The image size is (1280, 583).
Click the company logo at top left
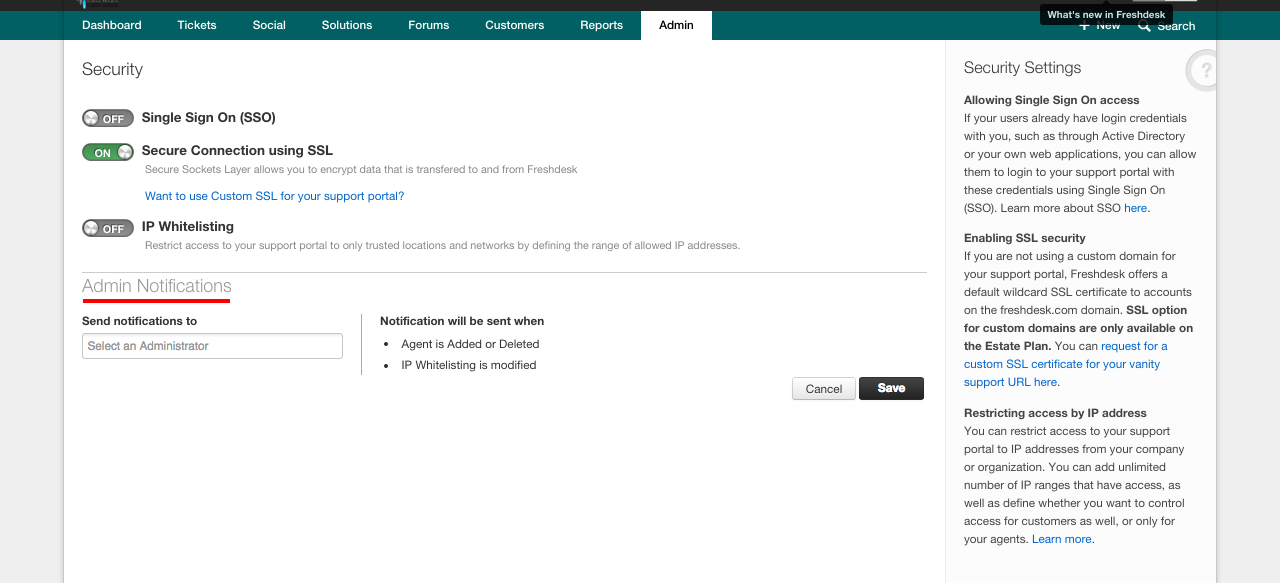pyautogui.click(x=95, y=4)
